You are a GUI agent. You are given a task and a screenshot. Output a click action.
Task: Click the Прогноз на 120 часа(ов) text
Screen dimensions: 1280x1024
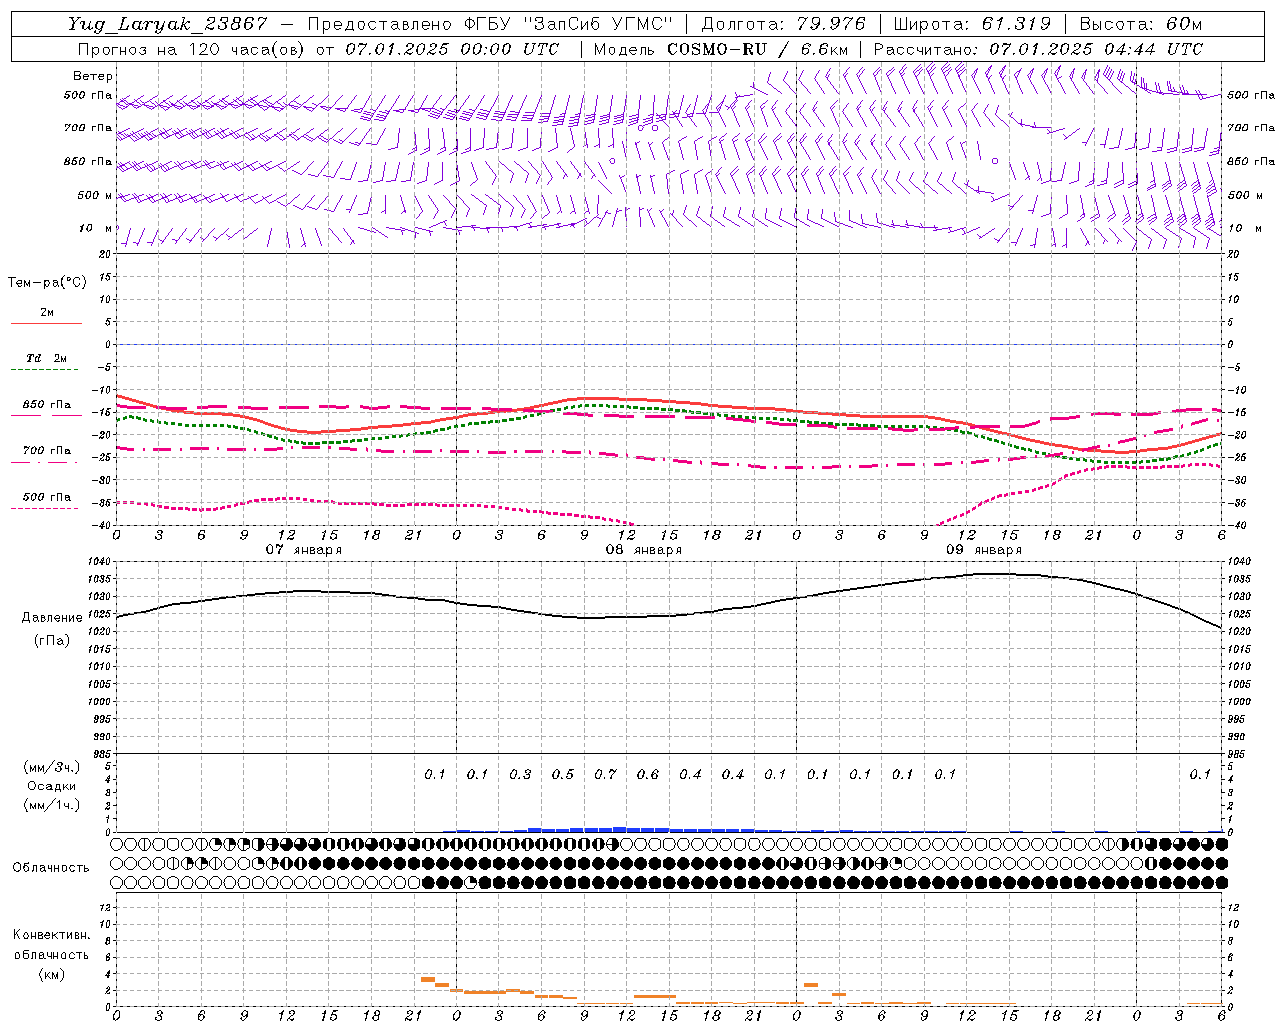point(191,49)
